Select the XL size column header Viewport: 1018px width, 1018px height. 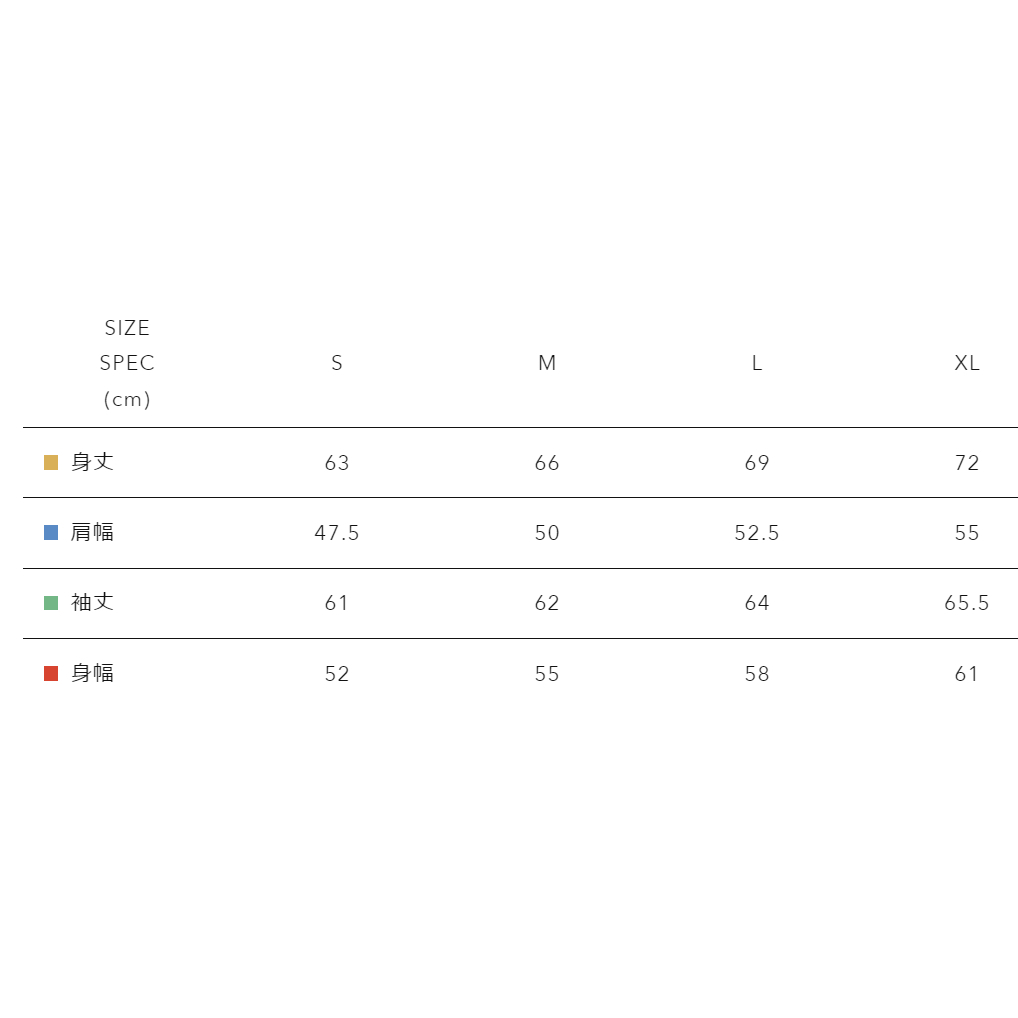pos(967,363)
